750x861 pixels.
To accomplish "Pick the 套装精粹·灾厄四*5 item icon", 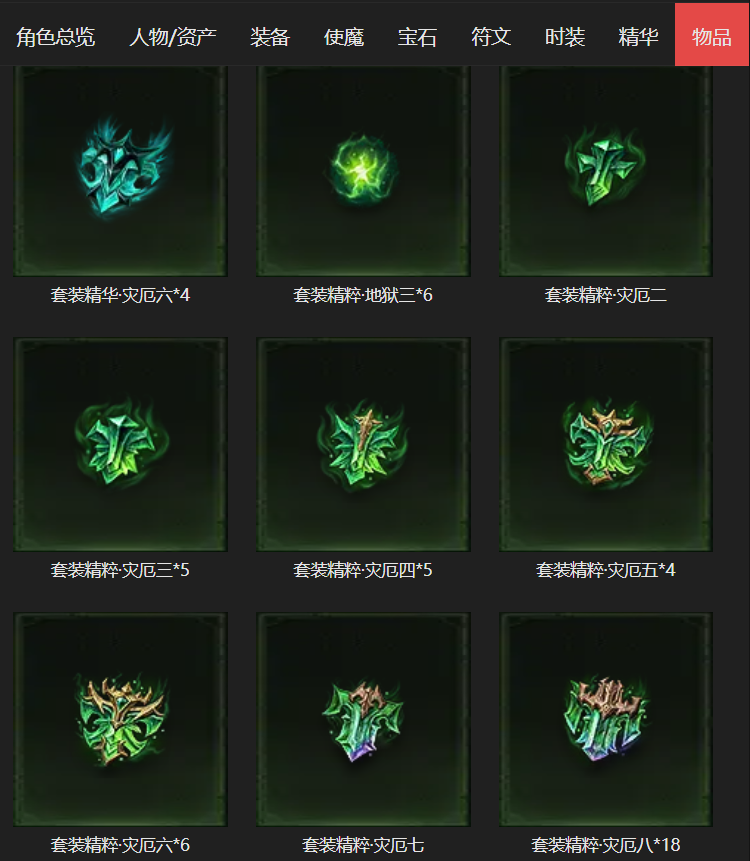I will (x=363, y=444).
